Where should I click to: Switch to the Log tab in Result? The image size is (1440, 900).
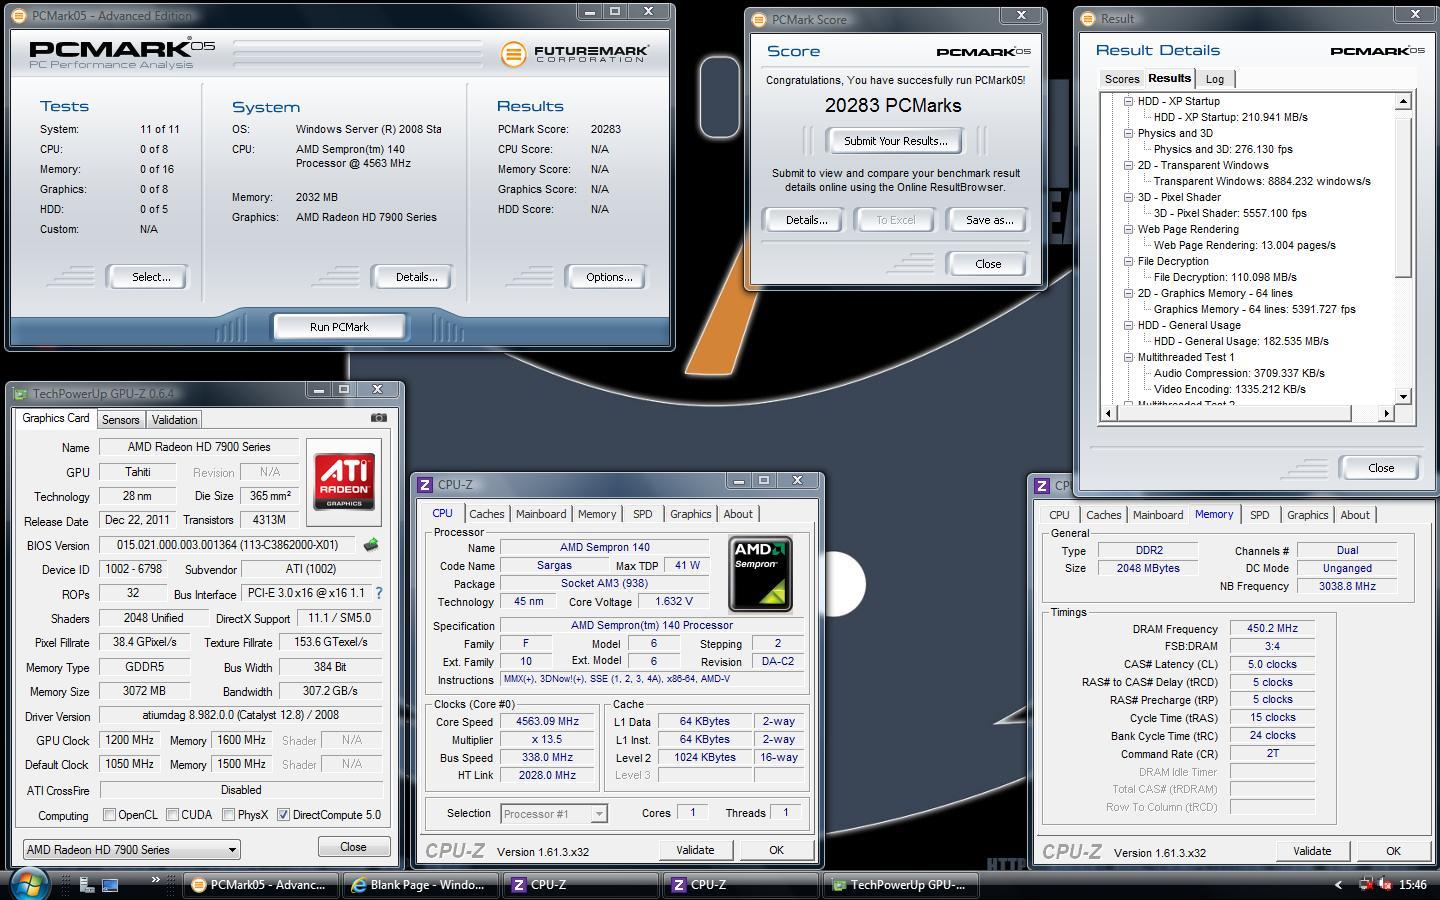1214,79
